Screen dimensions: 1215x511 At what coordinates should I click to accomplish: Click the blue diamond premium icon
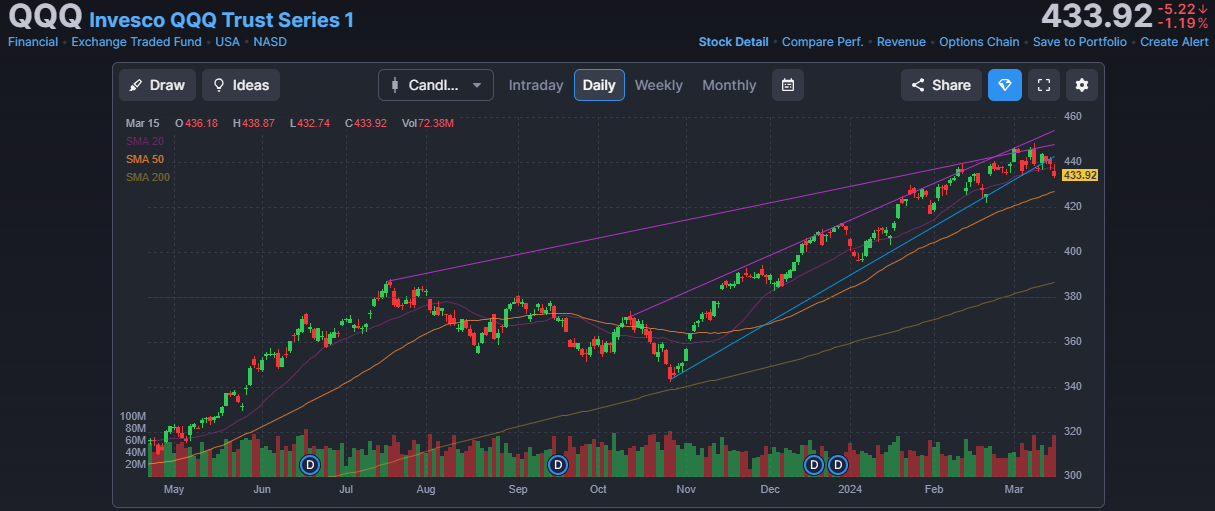[x=1005, y=85]
